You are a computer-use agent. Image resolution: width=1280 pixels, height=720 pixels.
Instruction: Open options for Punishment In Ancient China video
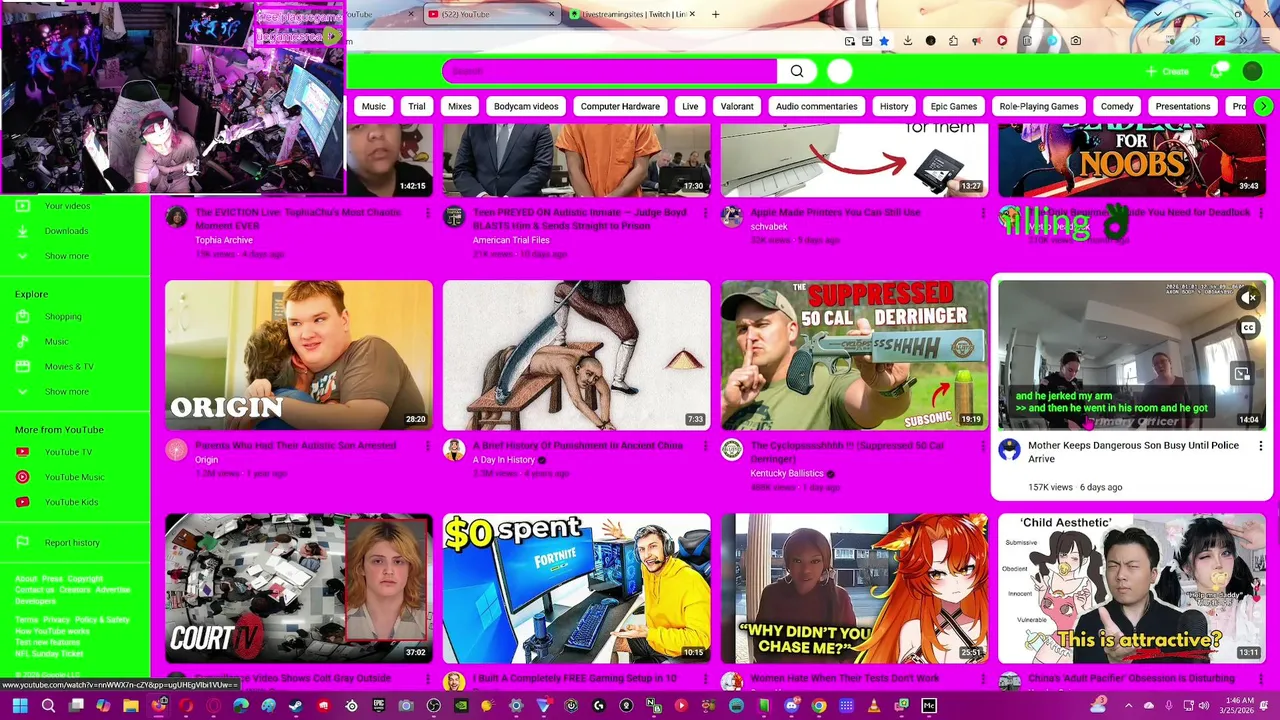point(705,446)
